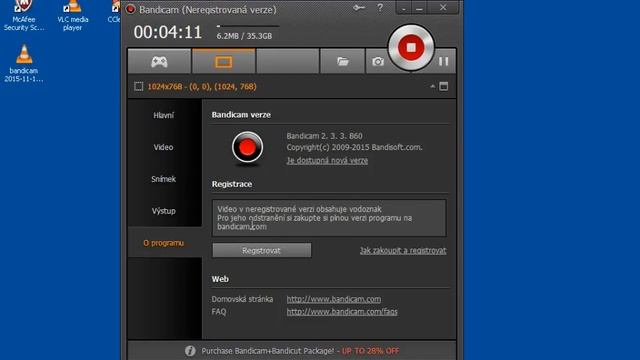Open the http://www.bandicam.com homepage link
Image resolution: width=640 pixels, height=360 pixels.
pos(333,299)
